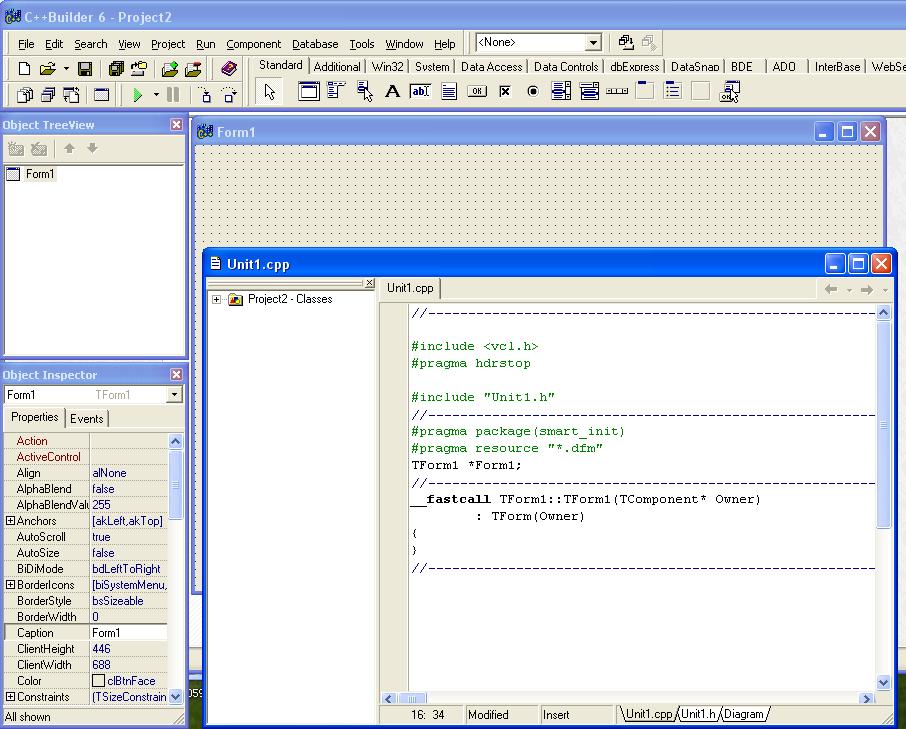The height and width of the screenshot is (729, 906).
Task: Expand Project2 - Classes tree node
Action: [216, 299]
